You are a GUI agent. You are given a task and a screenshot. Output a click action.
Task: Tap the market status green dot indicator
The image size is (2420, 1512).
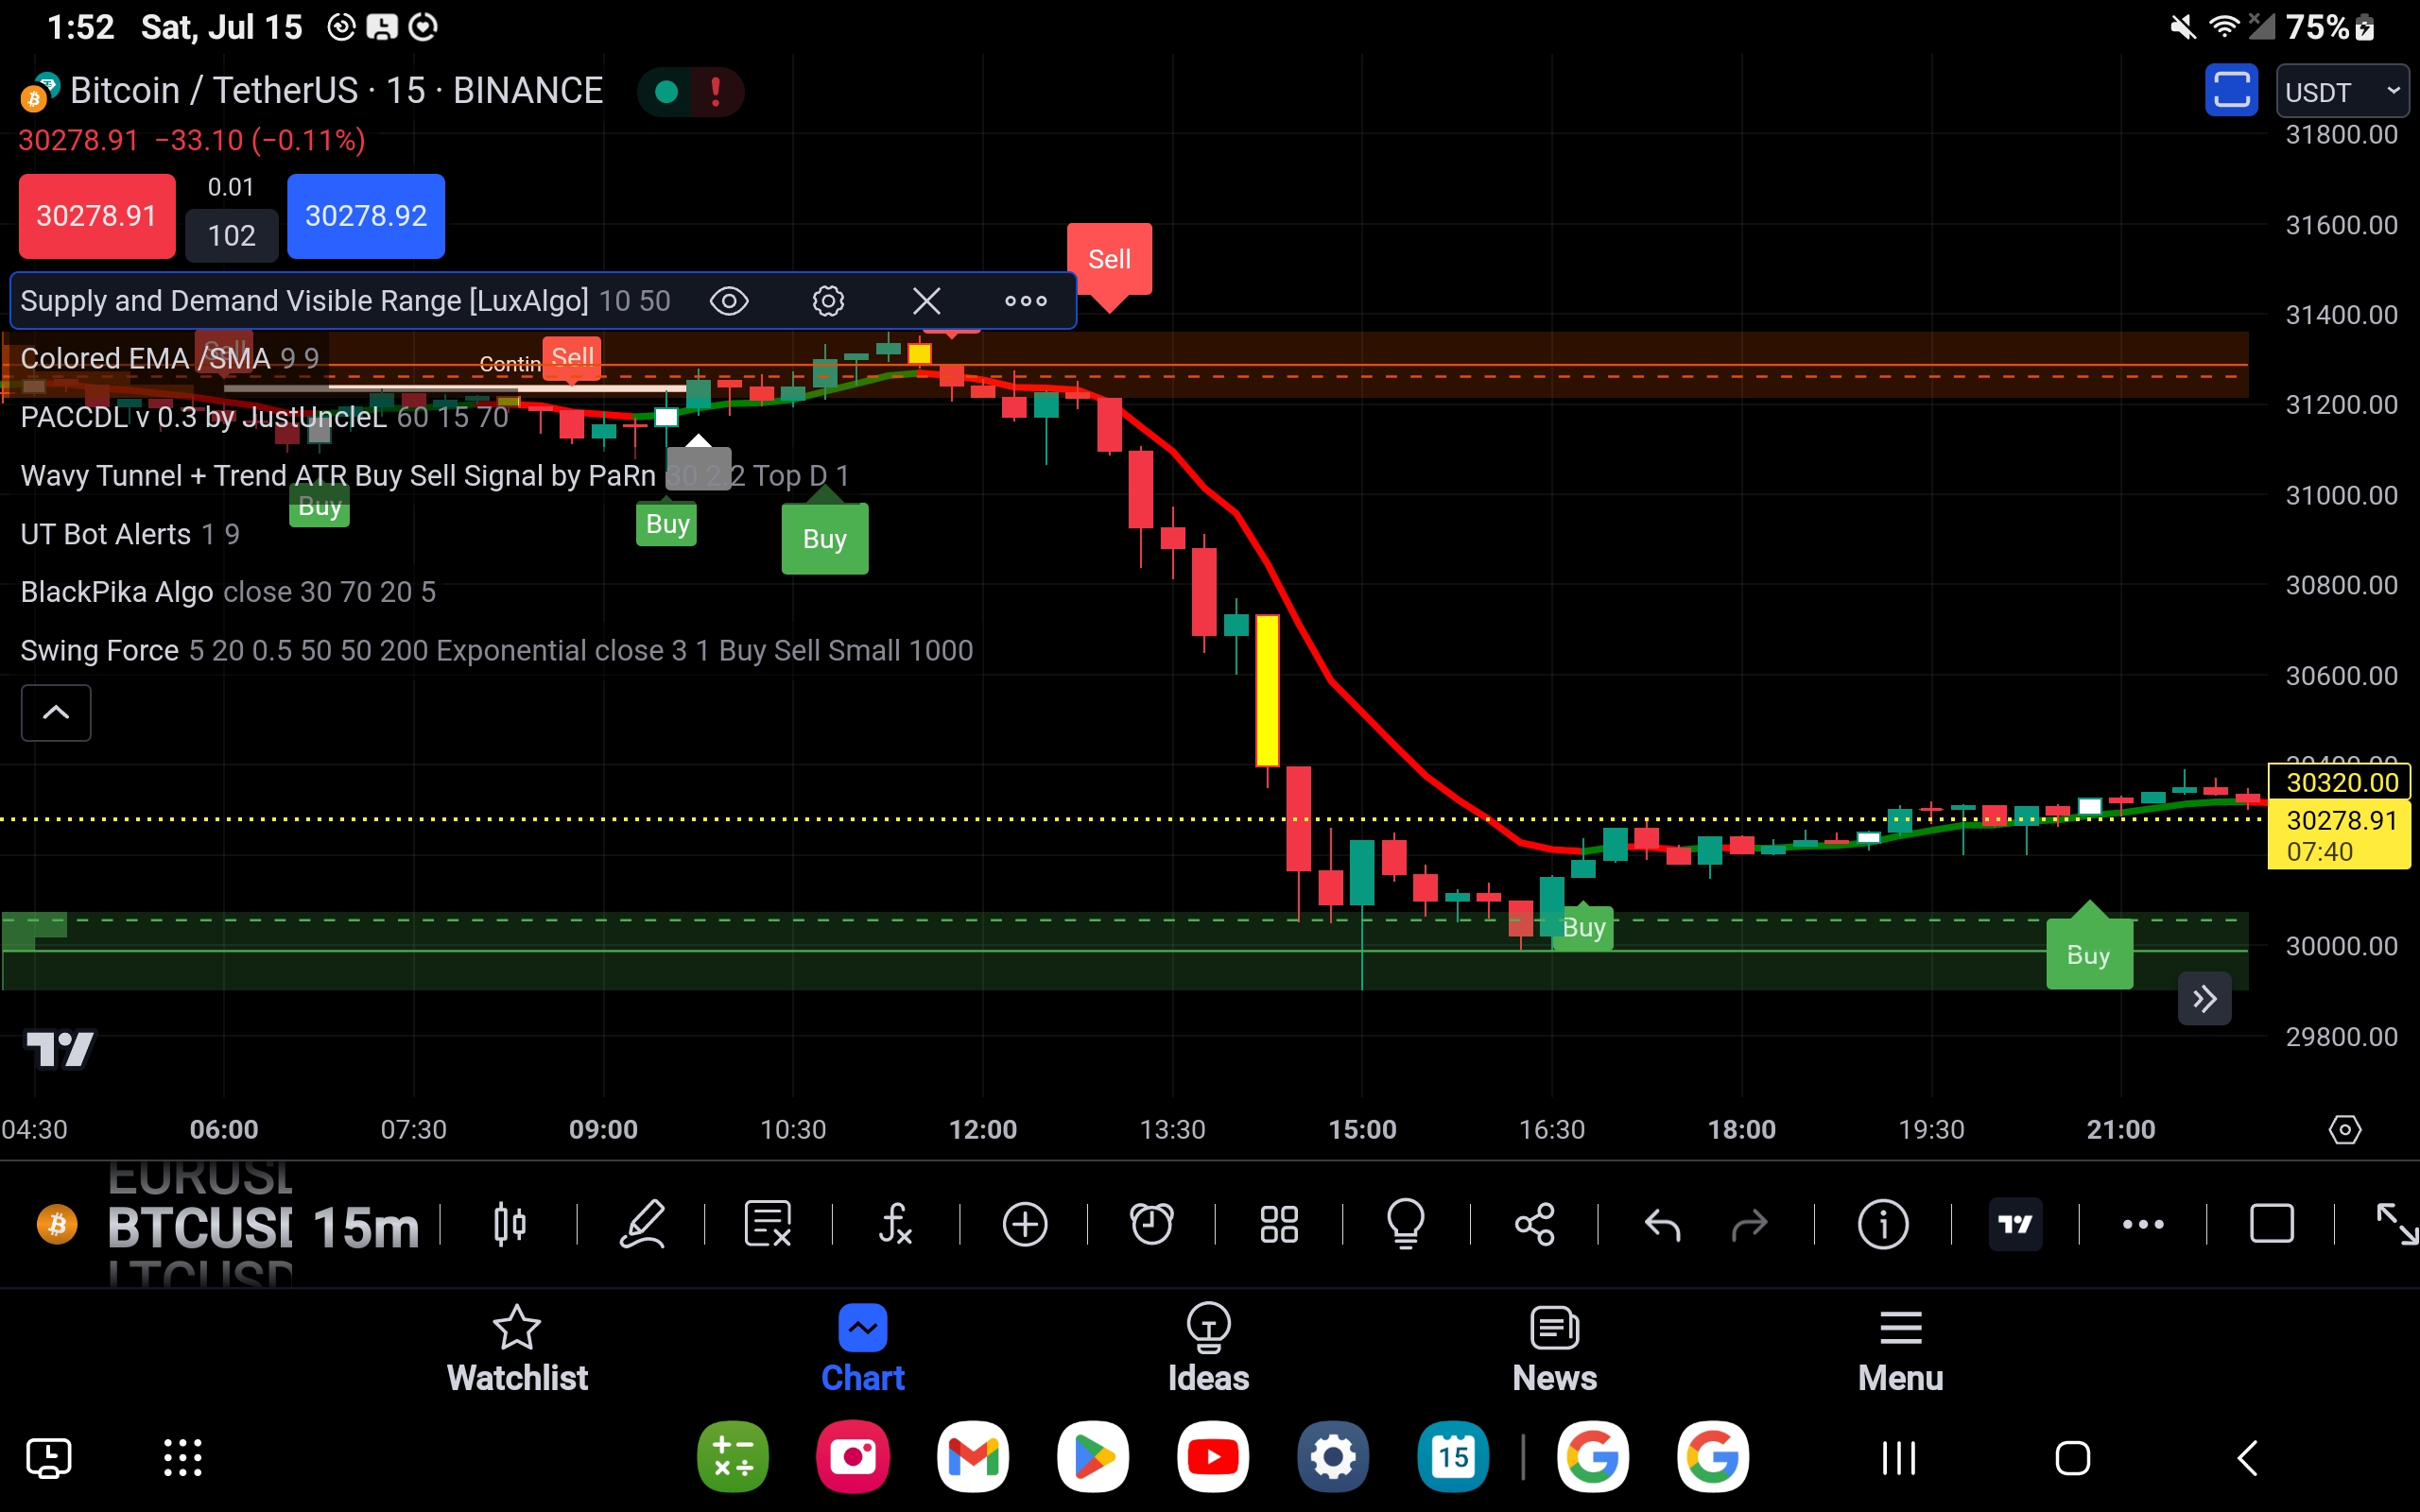click(x=666, y=92)
